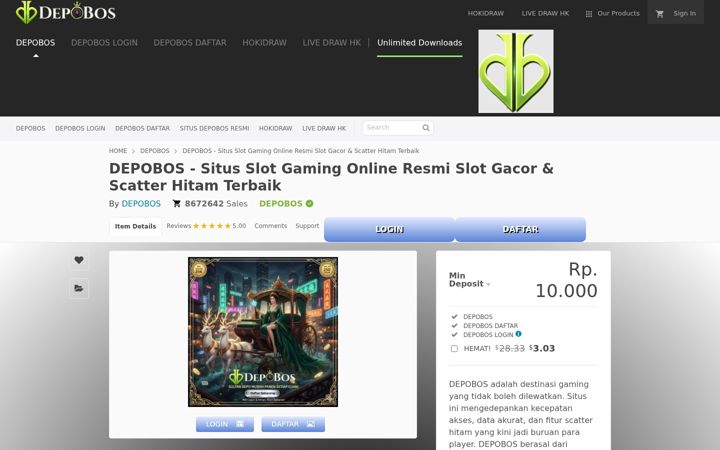Go to Sign In
This screenshot has height=450, width=720.
684,13
